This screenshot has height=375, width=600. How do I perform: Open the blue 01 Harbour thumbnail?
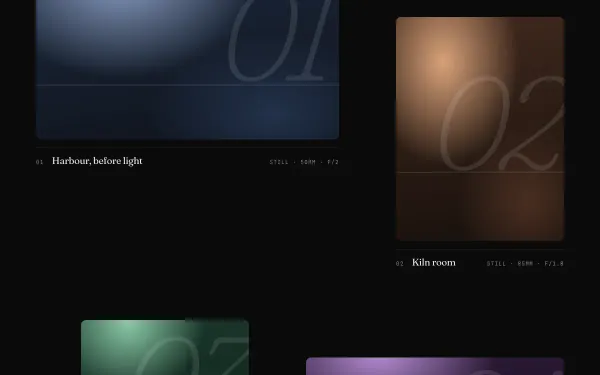coord(188,70)
